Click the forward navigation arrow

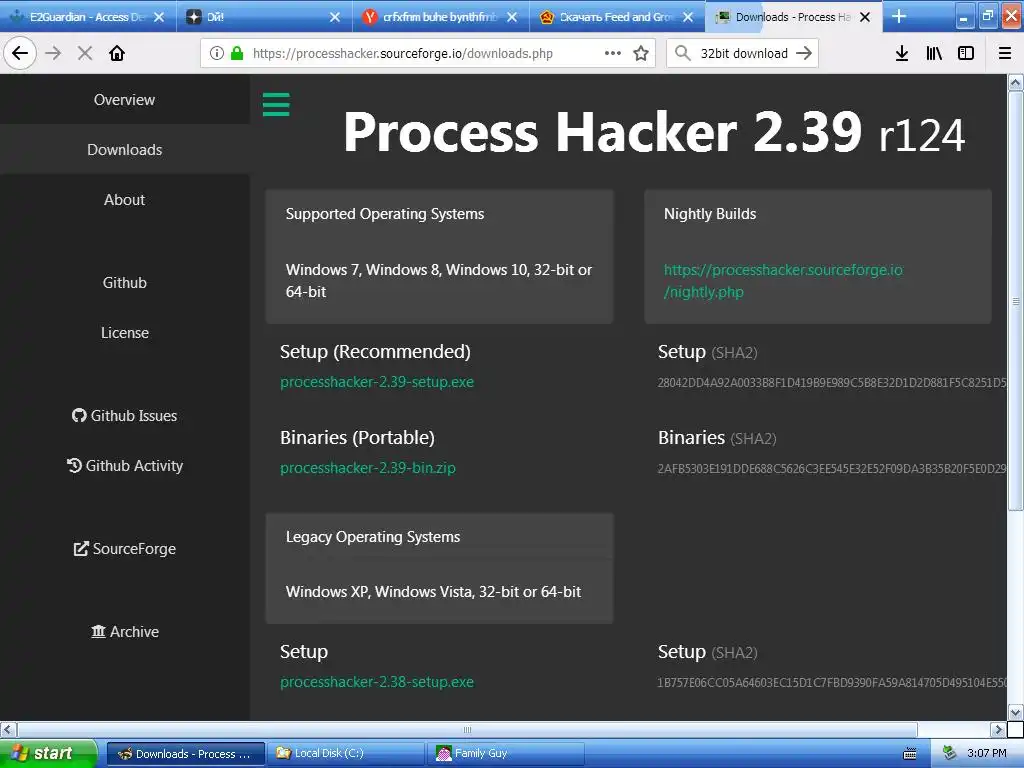pos(53,53)
